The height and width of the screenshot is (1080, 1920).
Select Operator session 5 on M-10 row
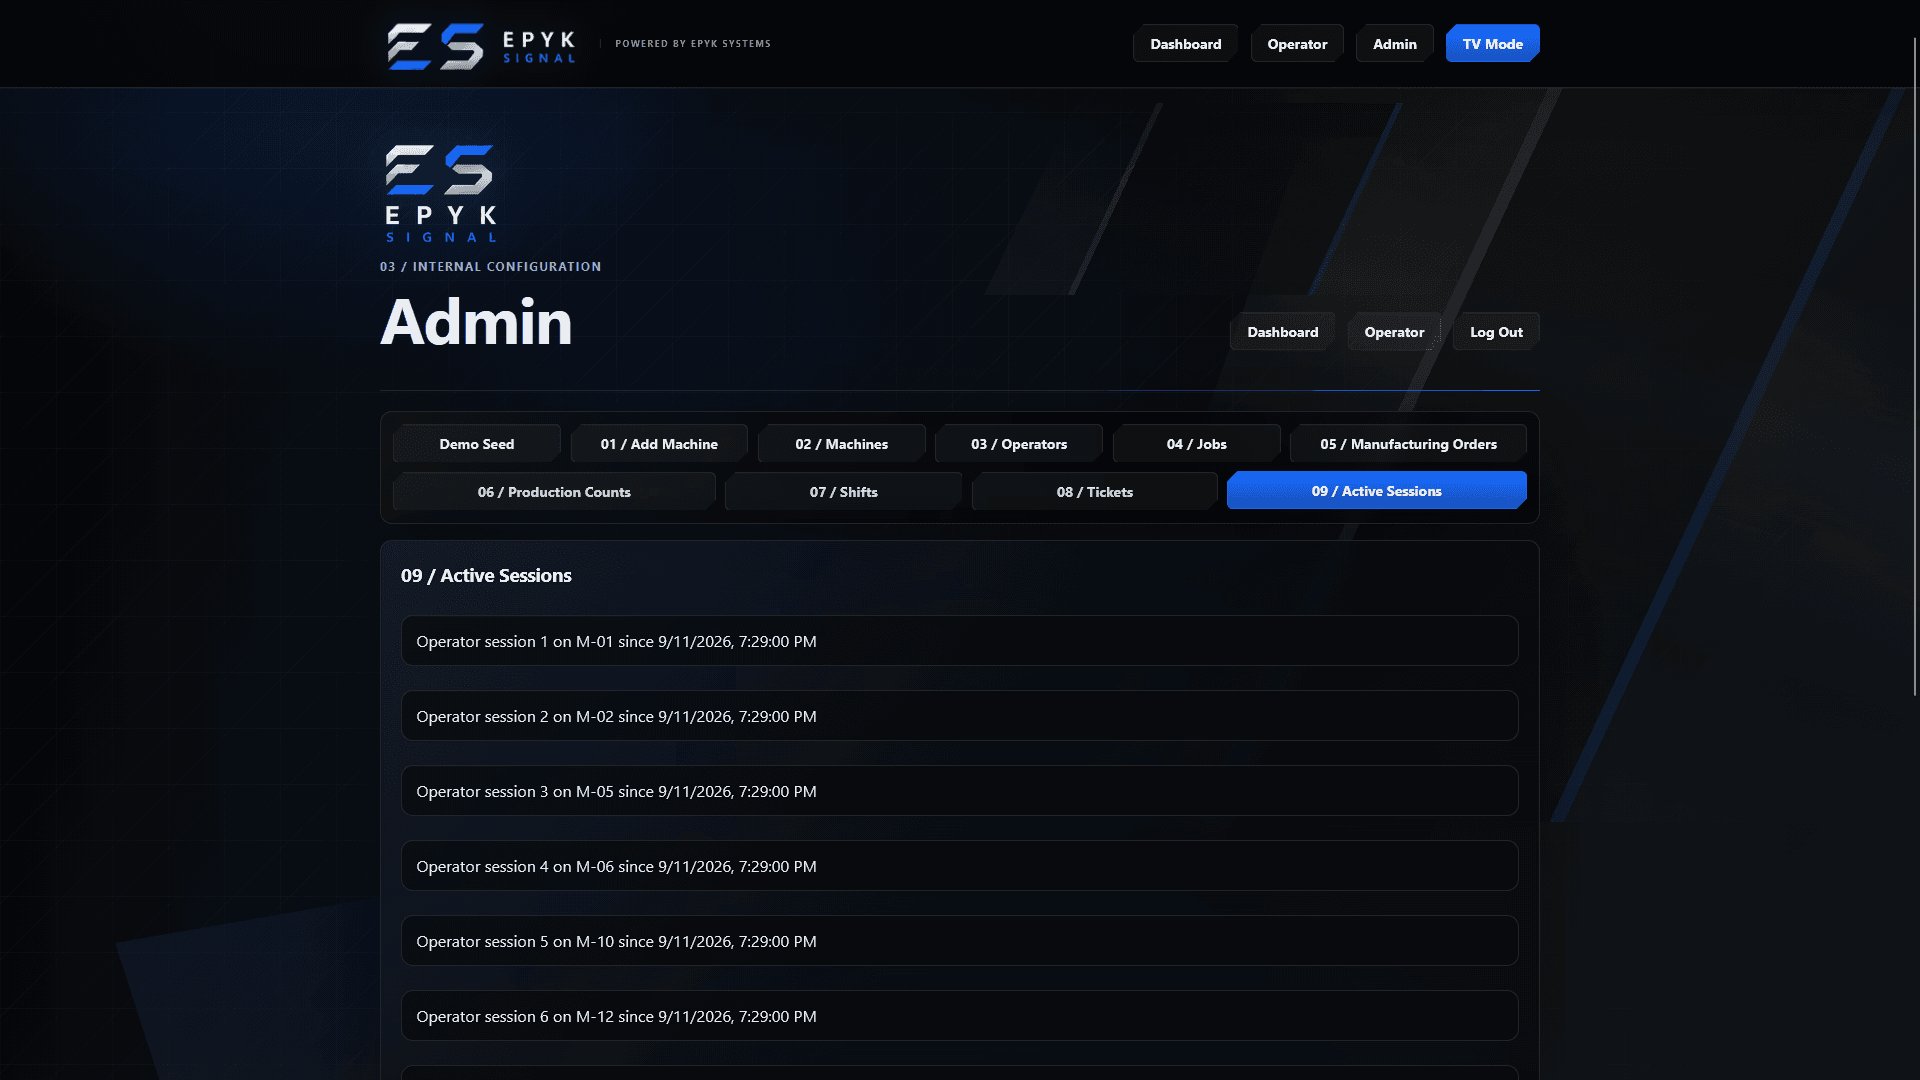point(959,941)
